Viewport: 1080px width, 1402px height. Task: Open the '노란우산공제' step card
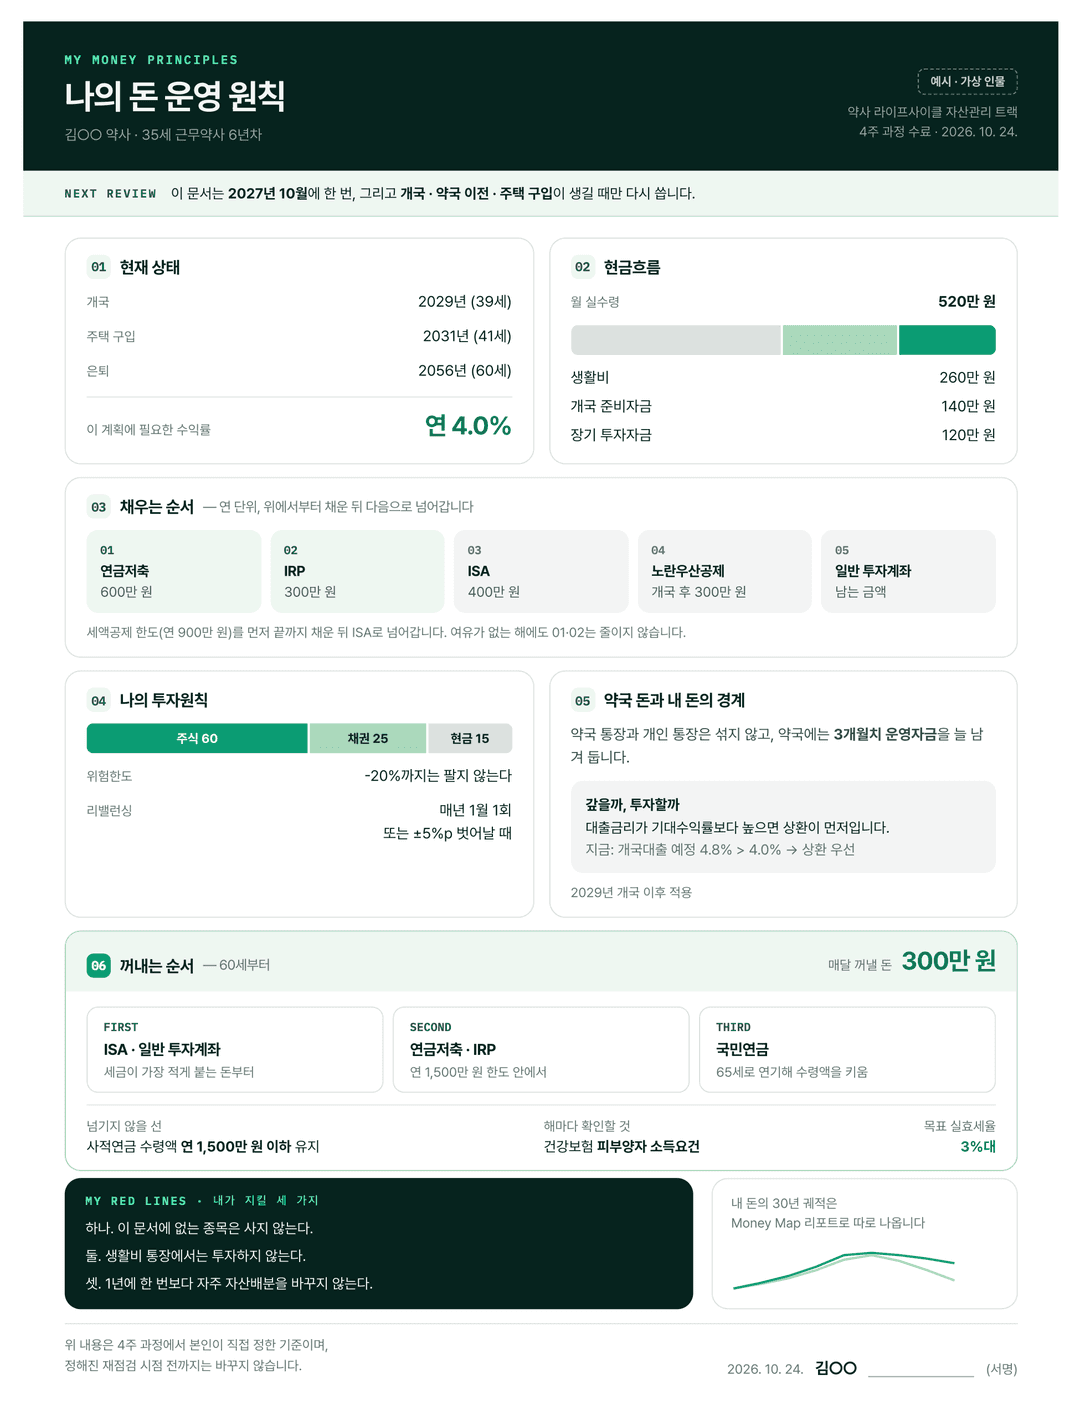click(725, 571)
